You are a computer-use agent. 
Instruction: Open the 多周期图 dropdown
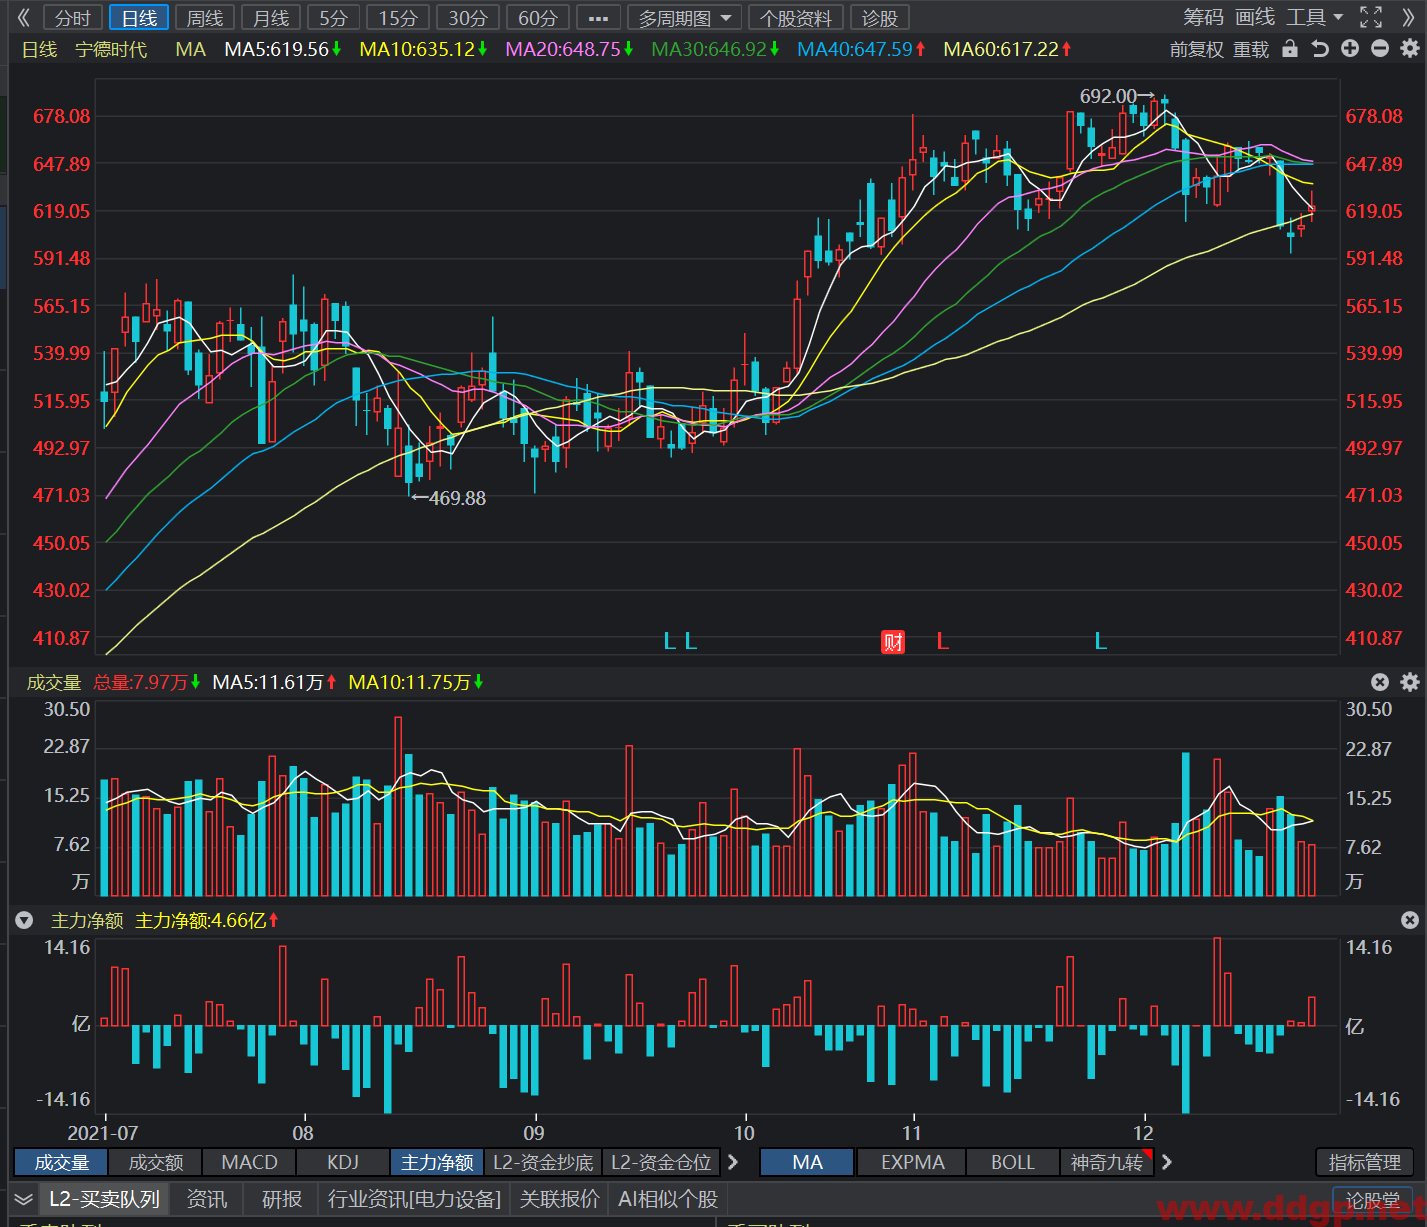point(685,18)
